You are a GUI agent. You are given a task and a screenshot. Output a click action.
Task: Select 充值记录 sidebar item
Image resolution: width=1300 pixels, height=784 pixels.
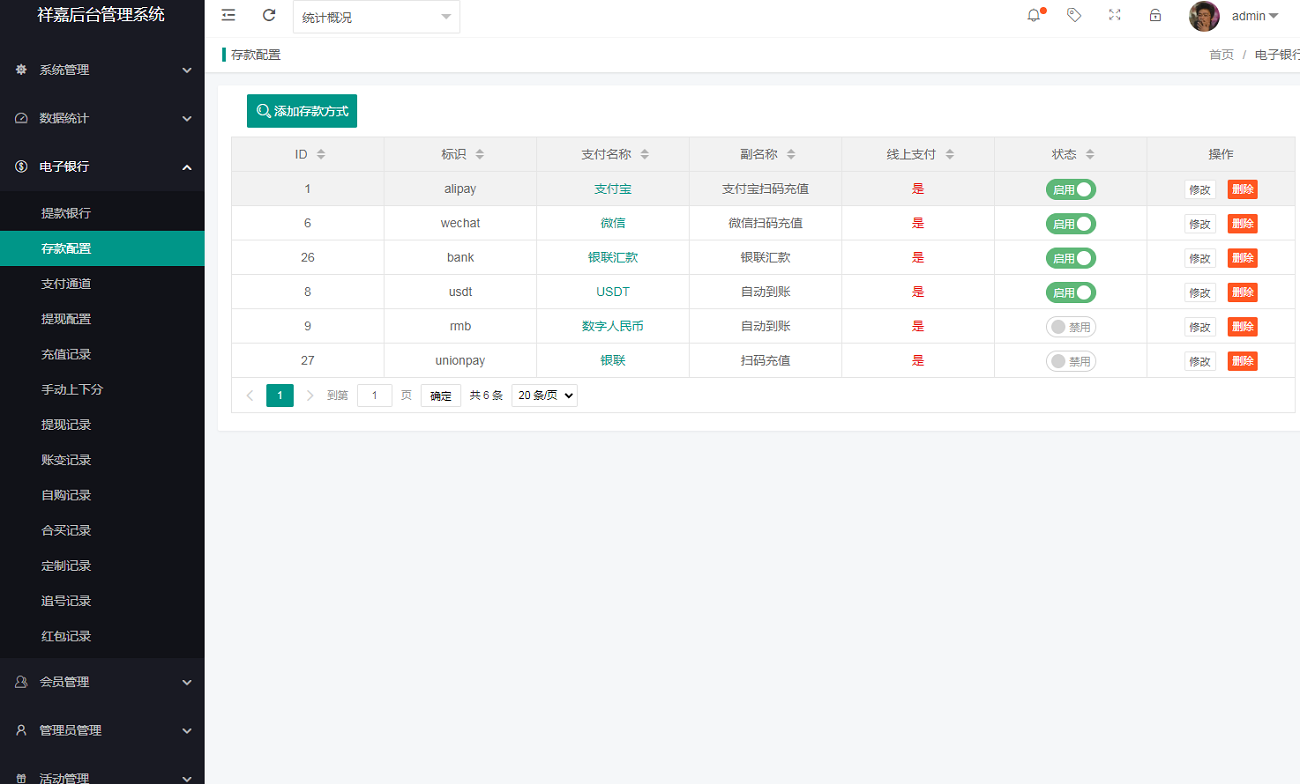coord(66,354)
